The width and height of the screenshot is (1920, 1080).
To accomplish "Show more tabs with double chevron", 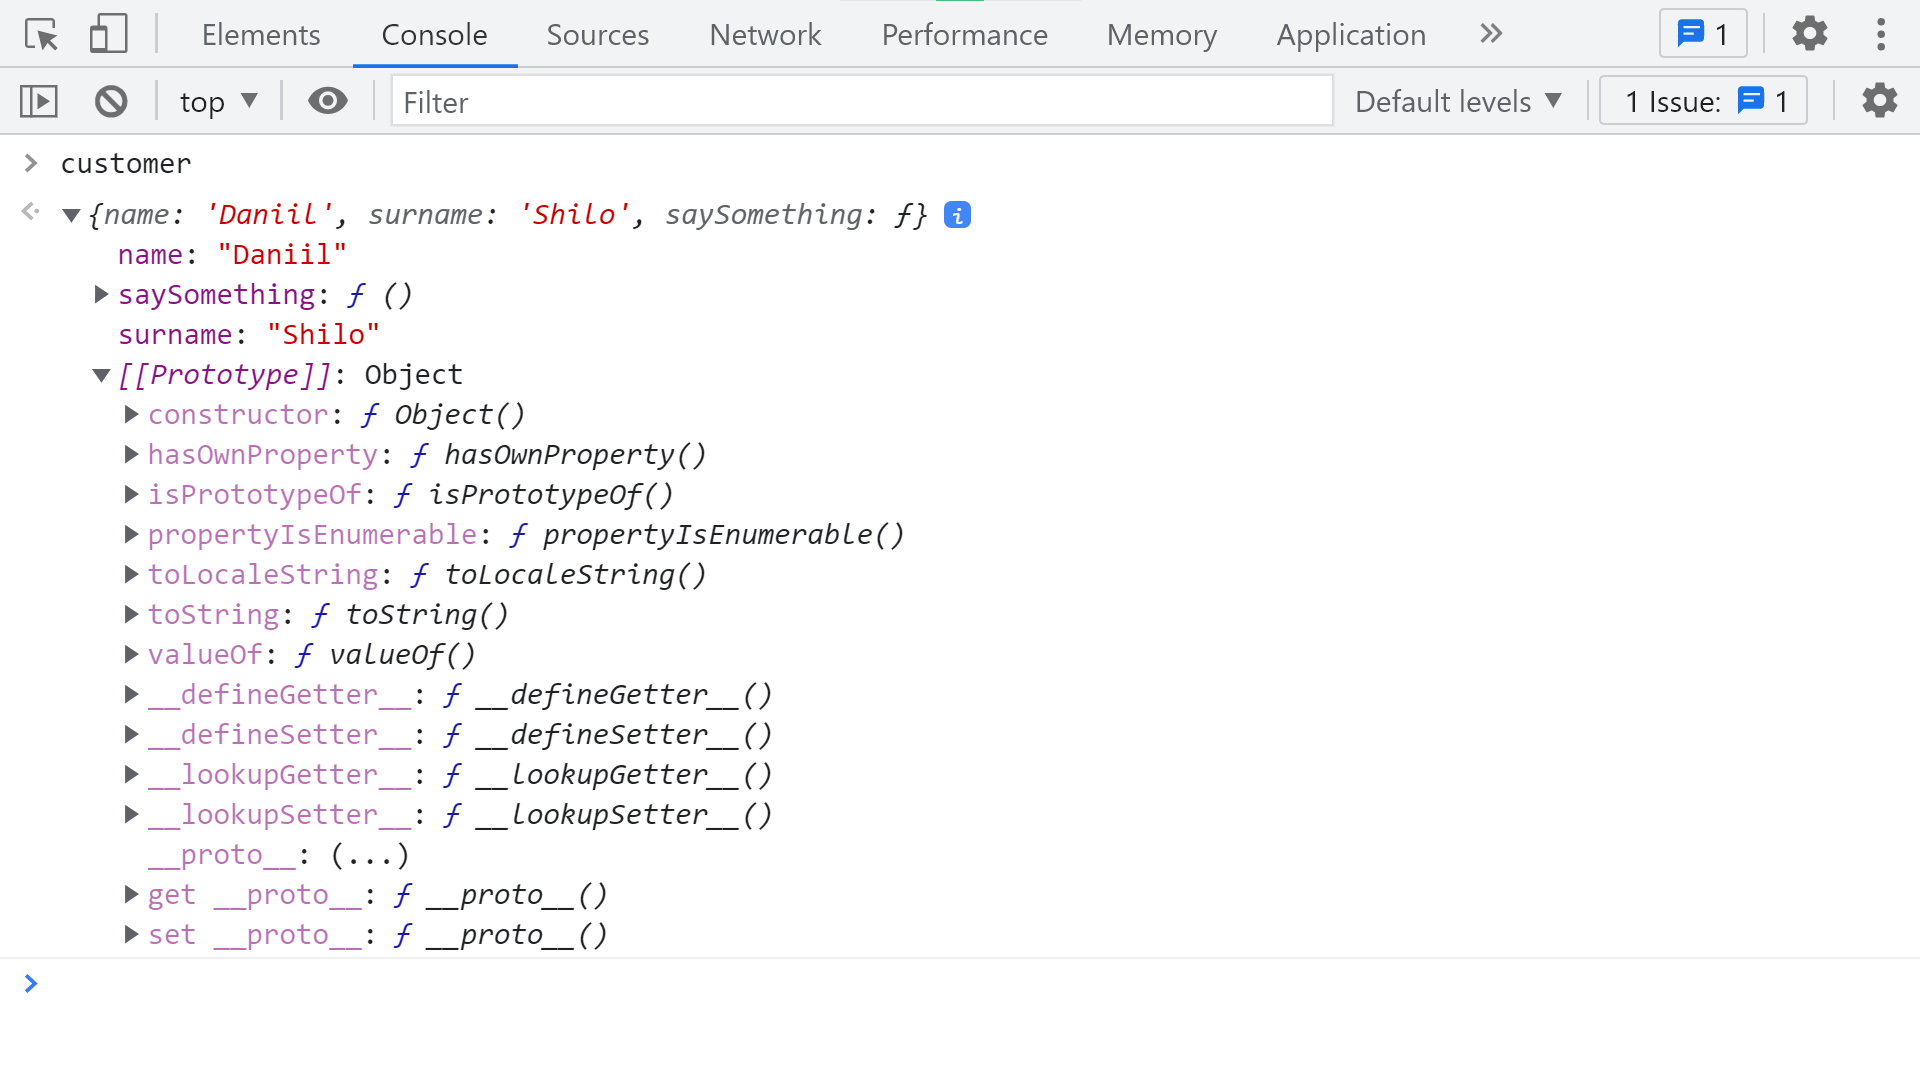I will coord(1490,35).
